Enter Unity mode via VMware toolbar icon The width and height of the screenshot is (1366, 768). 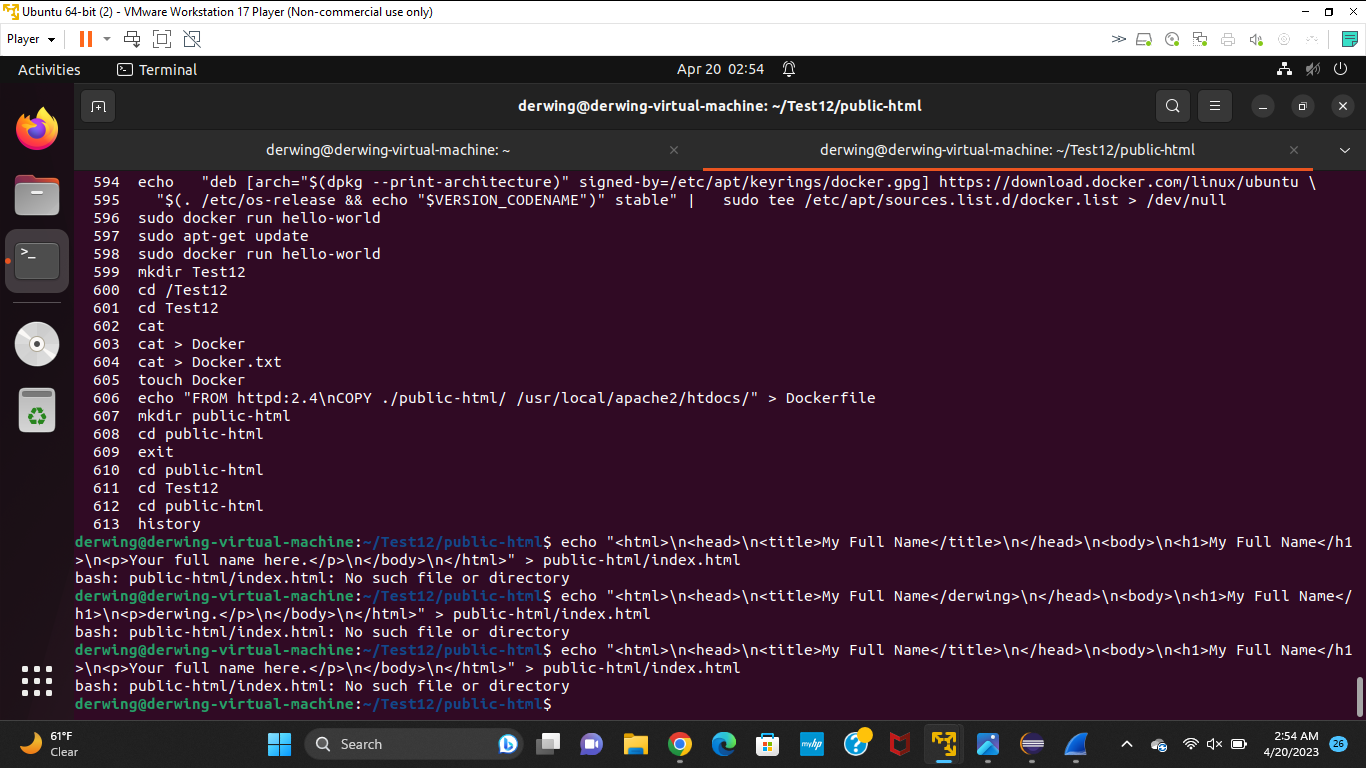[x=190, y=39]
